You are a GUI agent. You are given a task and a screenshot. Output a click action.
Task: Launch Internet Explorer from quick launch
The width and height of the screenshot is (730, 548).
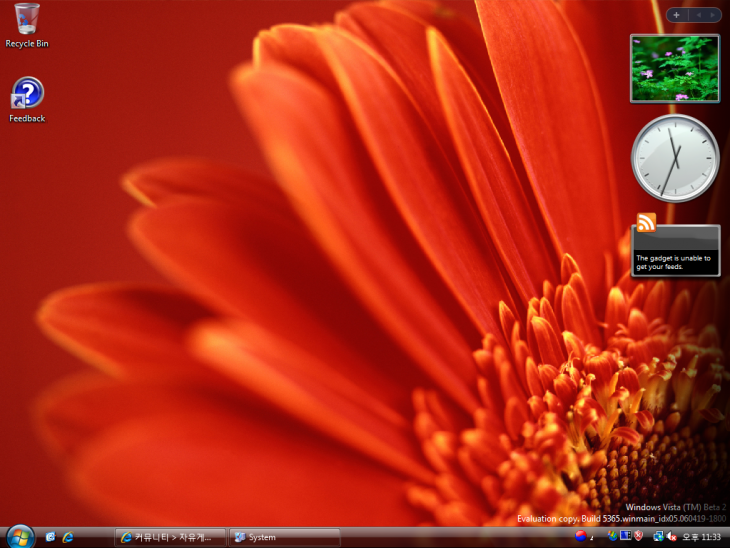(68, 537)
